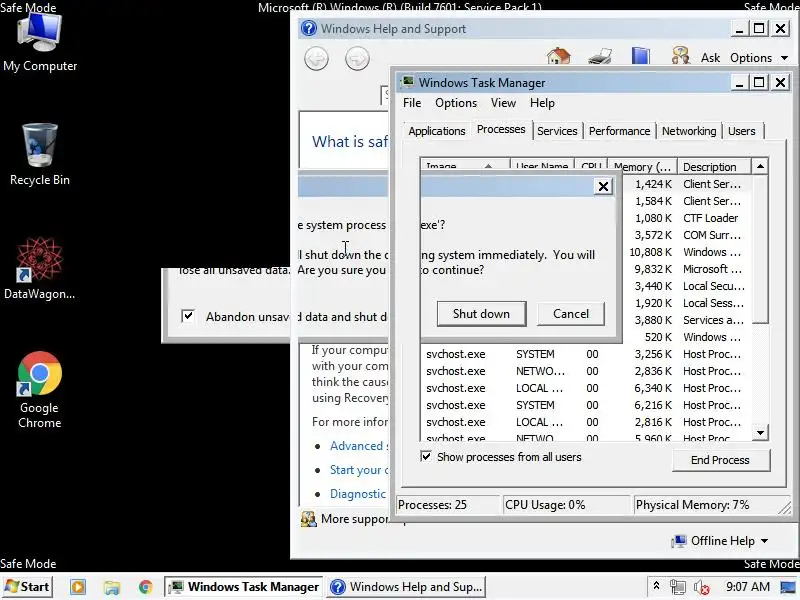
Task: Click the 10,808 K memory value
Action: click(650, 252)
